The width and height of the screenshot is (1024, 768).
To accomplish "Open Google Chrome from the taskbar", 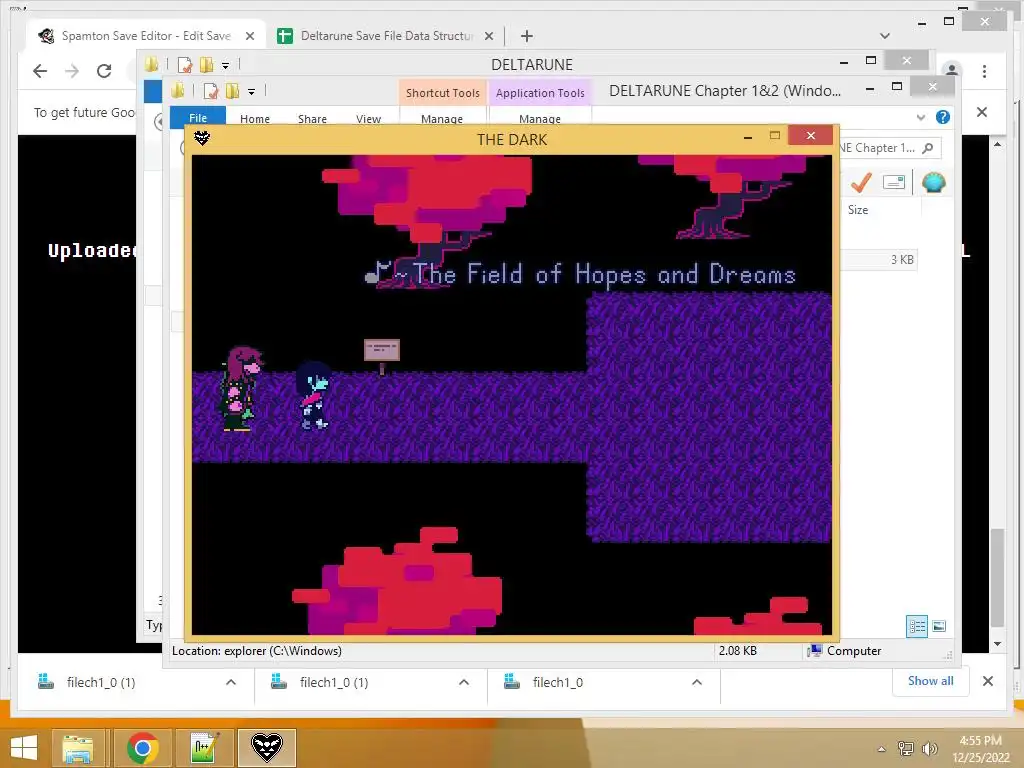I will 143,748.
